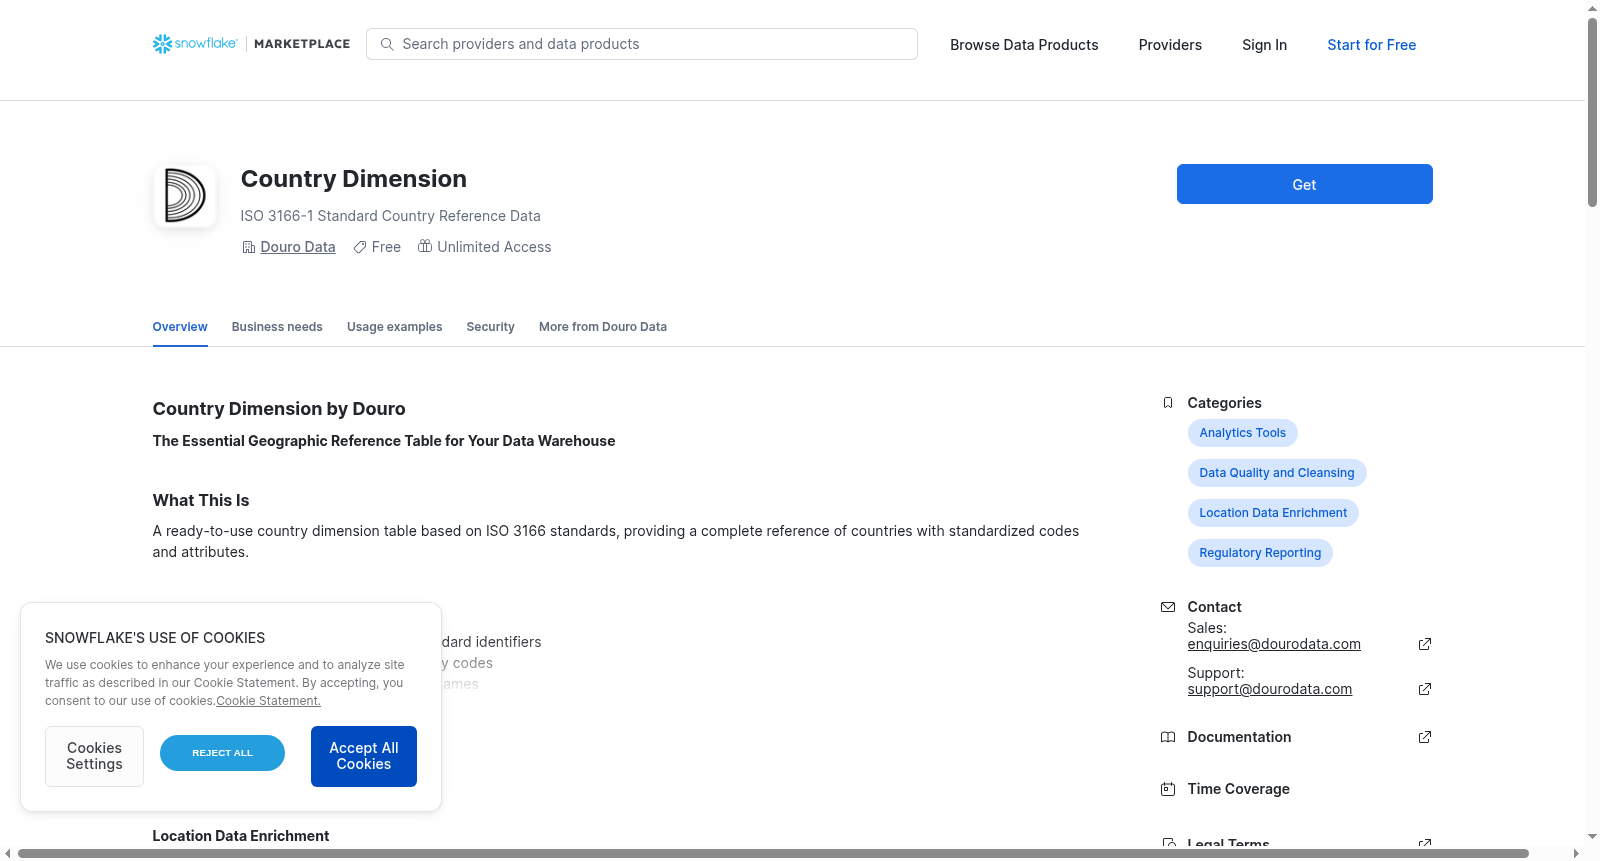Image resolution: width=1600 pixels, height=861 pixels.
Task: Go to the Security tab
Action: click(490, 327)
